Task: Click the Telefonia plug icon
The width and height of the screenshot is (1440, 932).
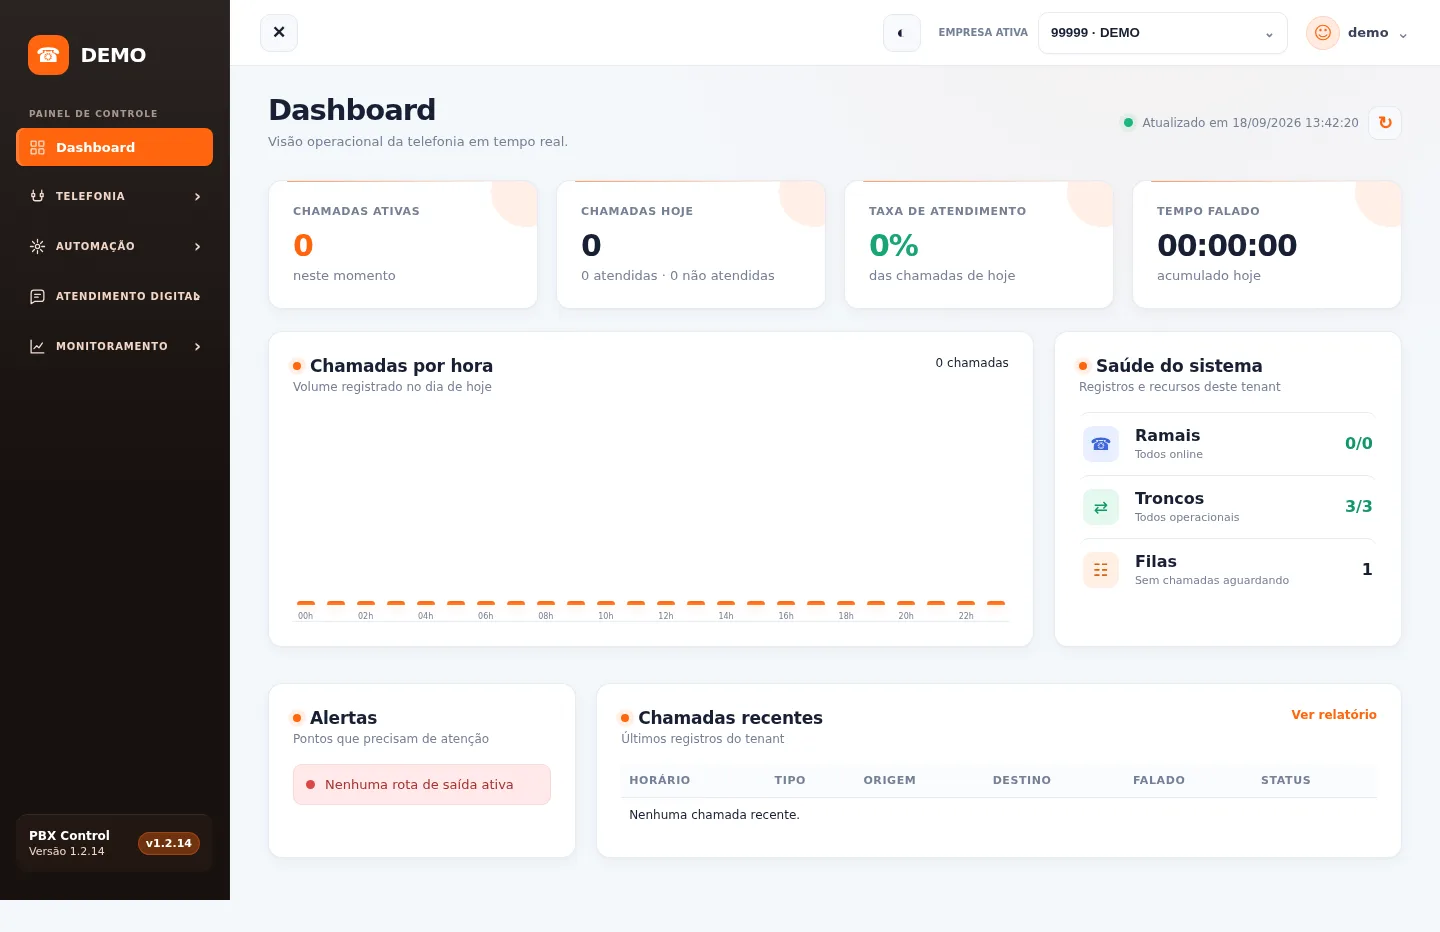Action: coord(37,196)
